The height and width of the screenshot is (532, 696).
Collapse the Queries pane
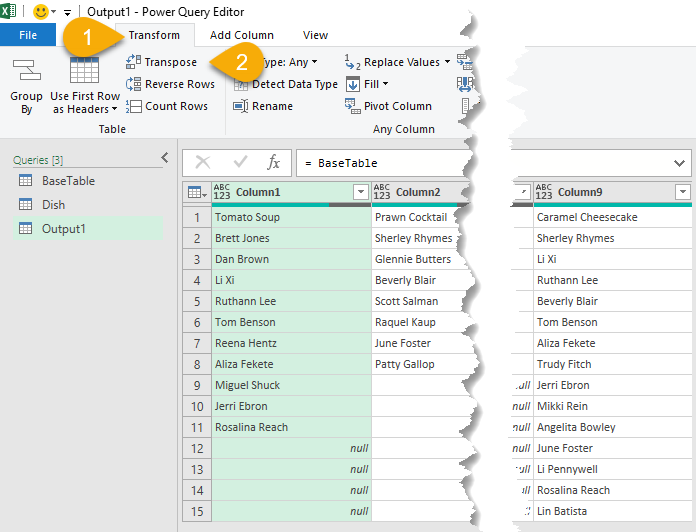165,158
